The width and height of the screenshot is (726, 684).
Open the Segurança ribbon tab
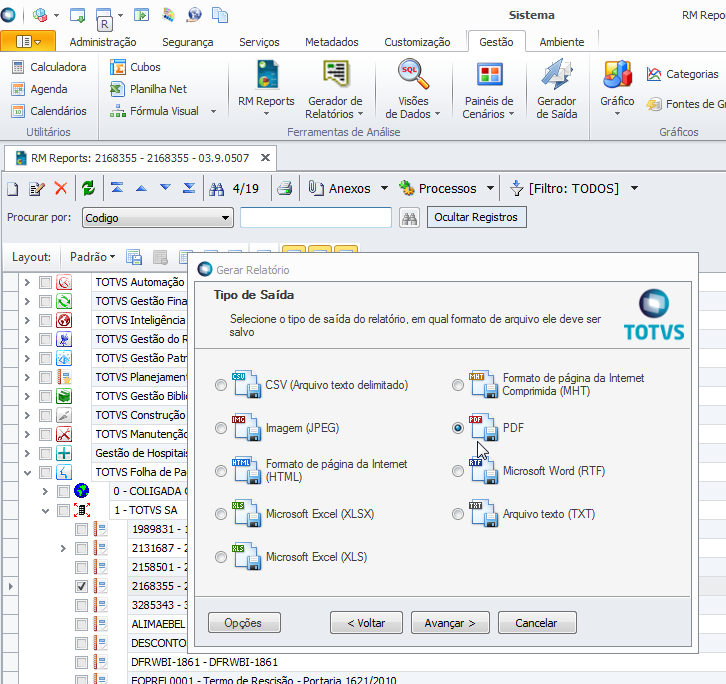click(x=188, y=42)
